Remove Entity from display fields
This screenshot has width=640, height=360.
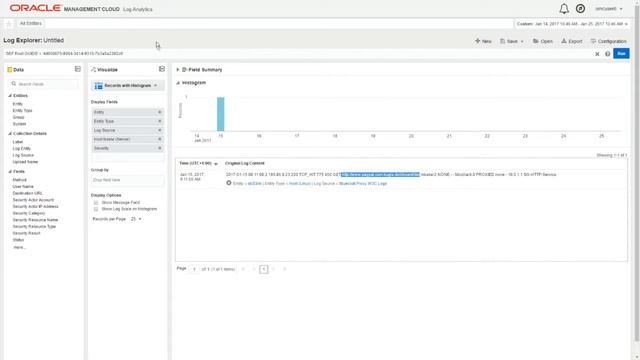point(160,112)
